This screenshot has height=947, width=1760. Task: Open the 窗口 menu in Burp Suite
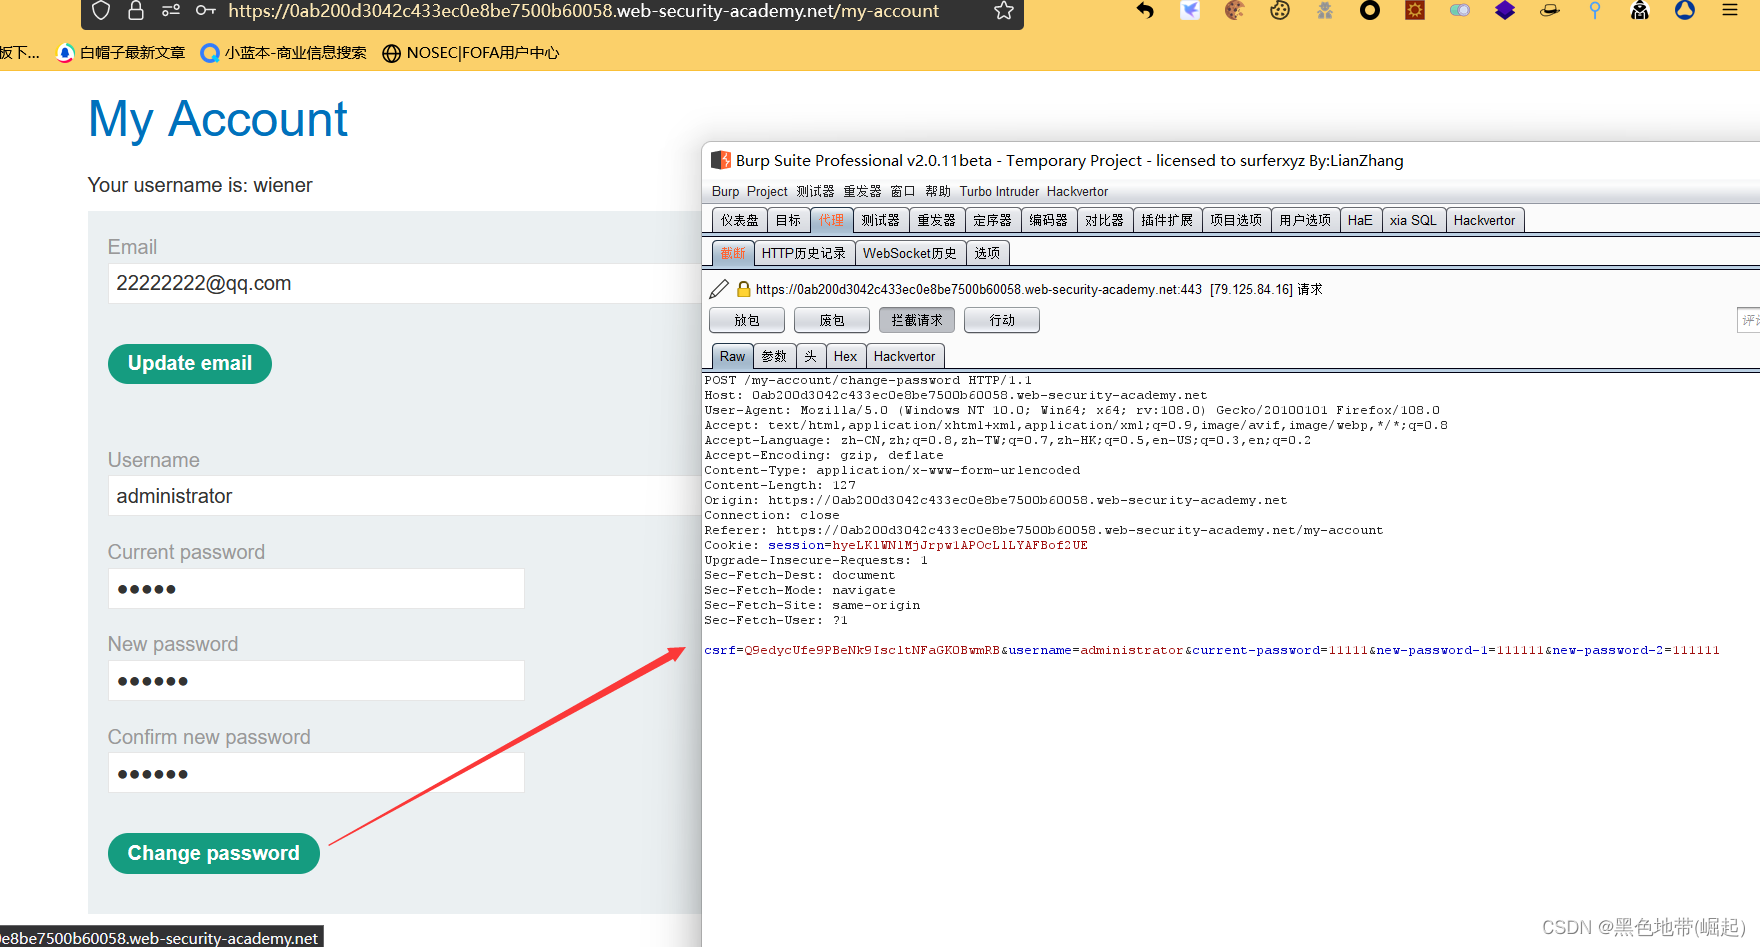point(903,191)
